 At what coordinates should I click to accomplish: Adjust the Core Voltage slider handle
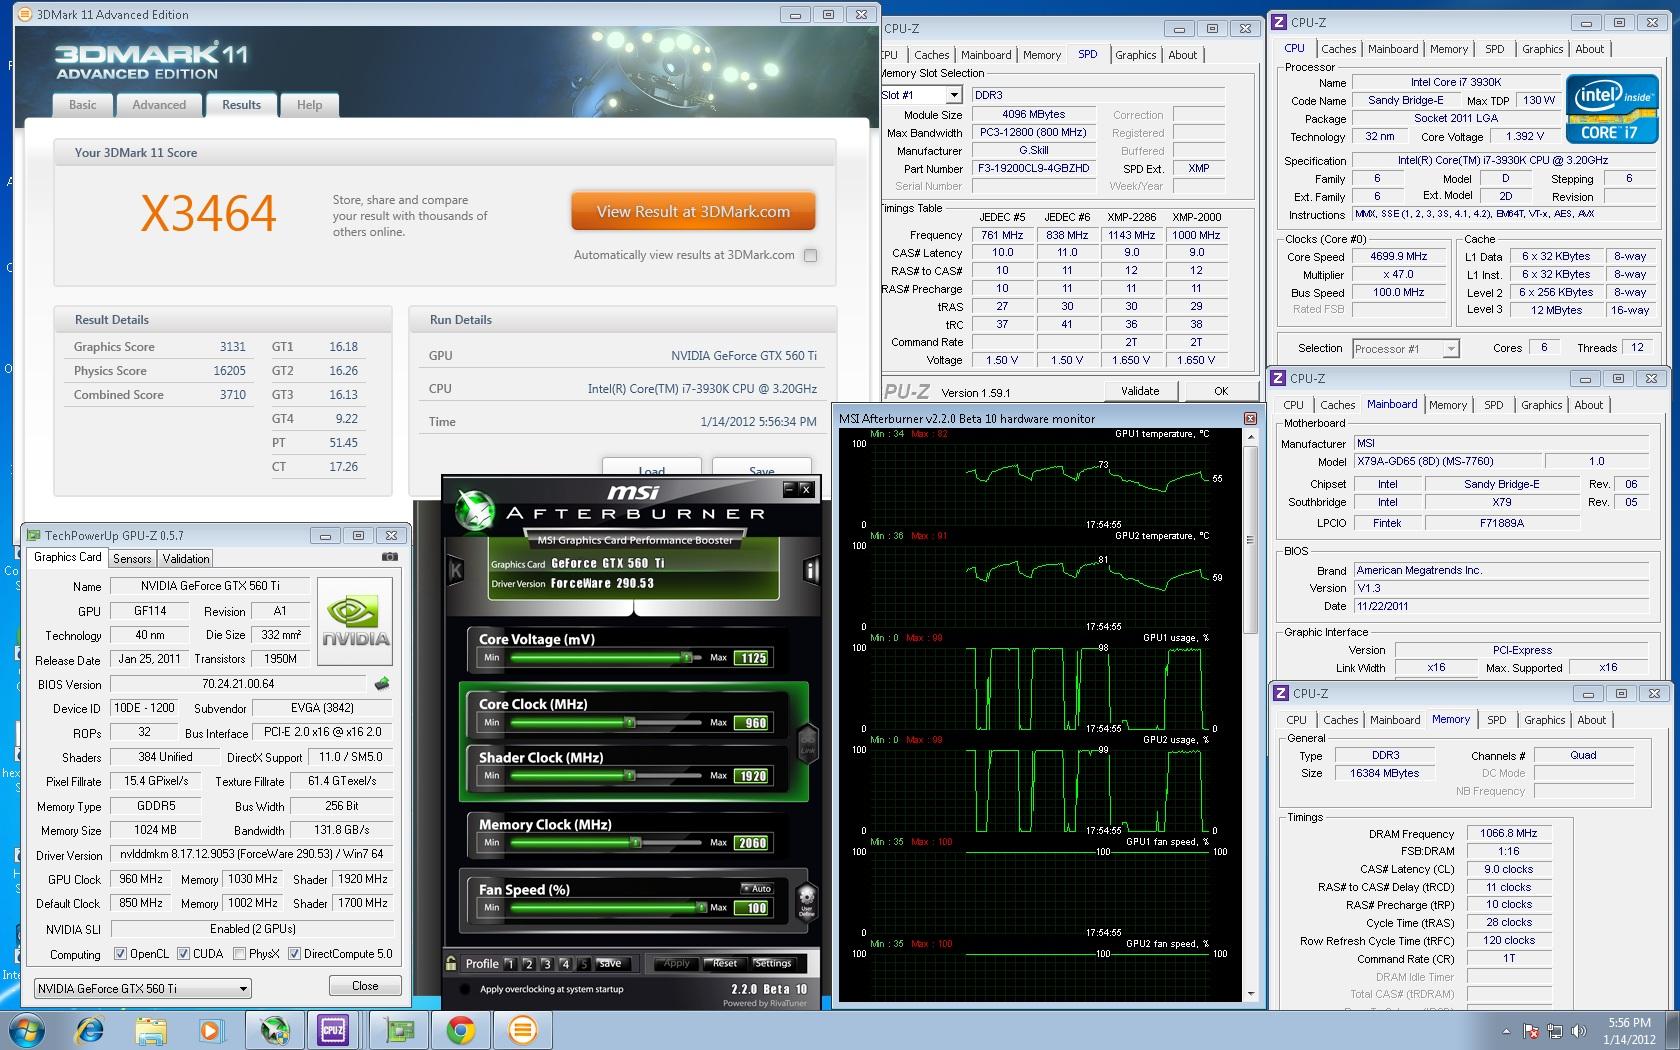click(687, 657)
